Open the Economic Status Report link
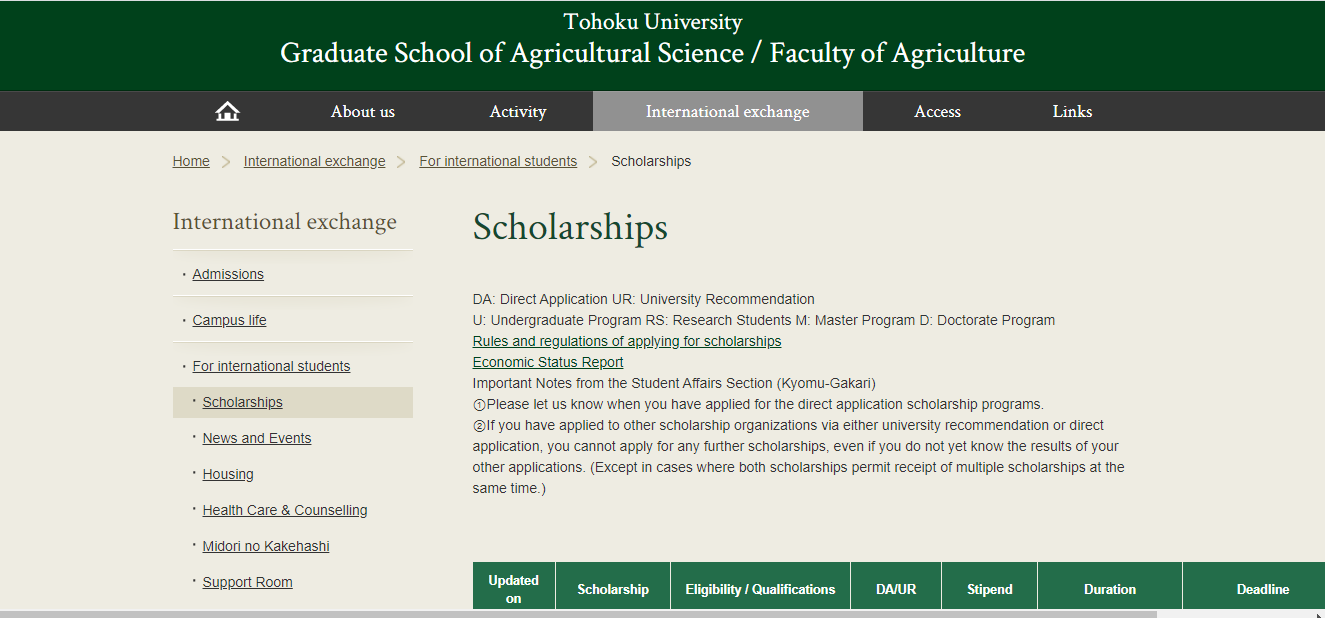 tap(548, 362)
